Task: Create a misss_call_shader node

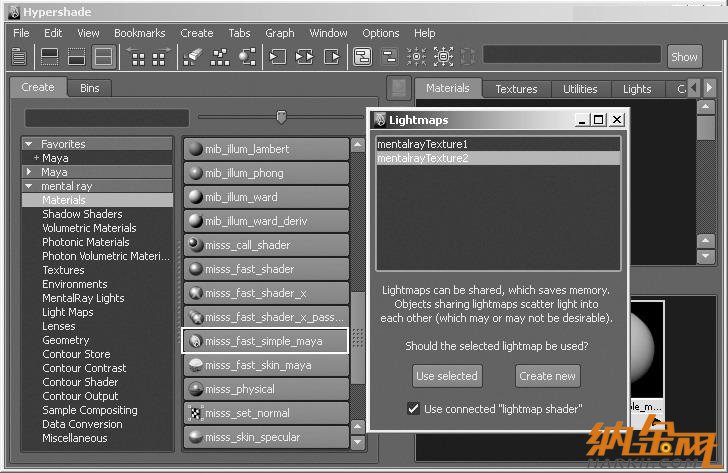Action: (x=266, y=245)
